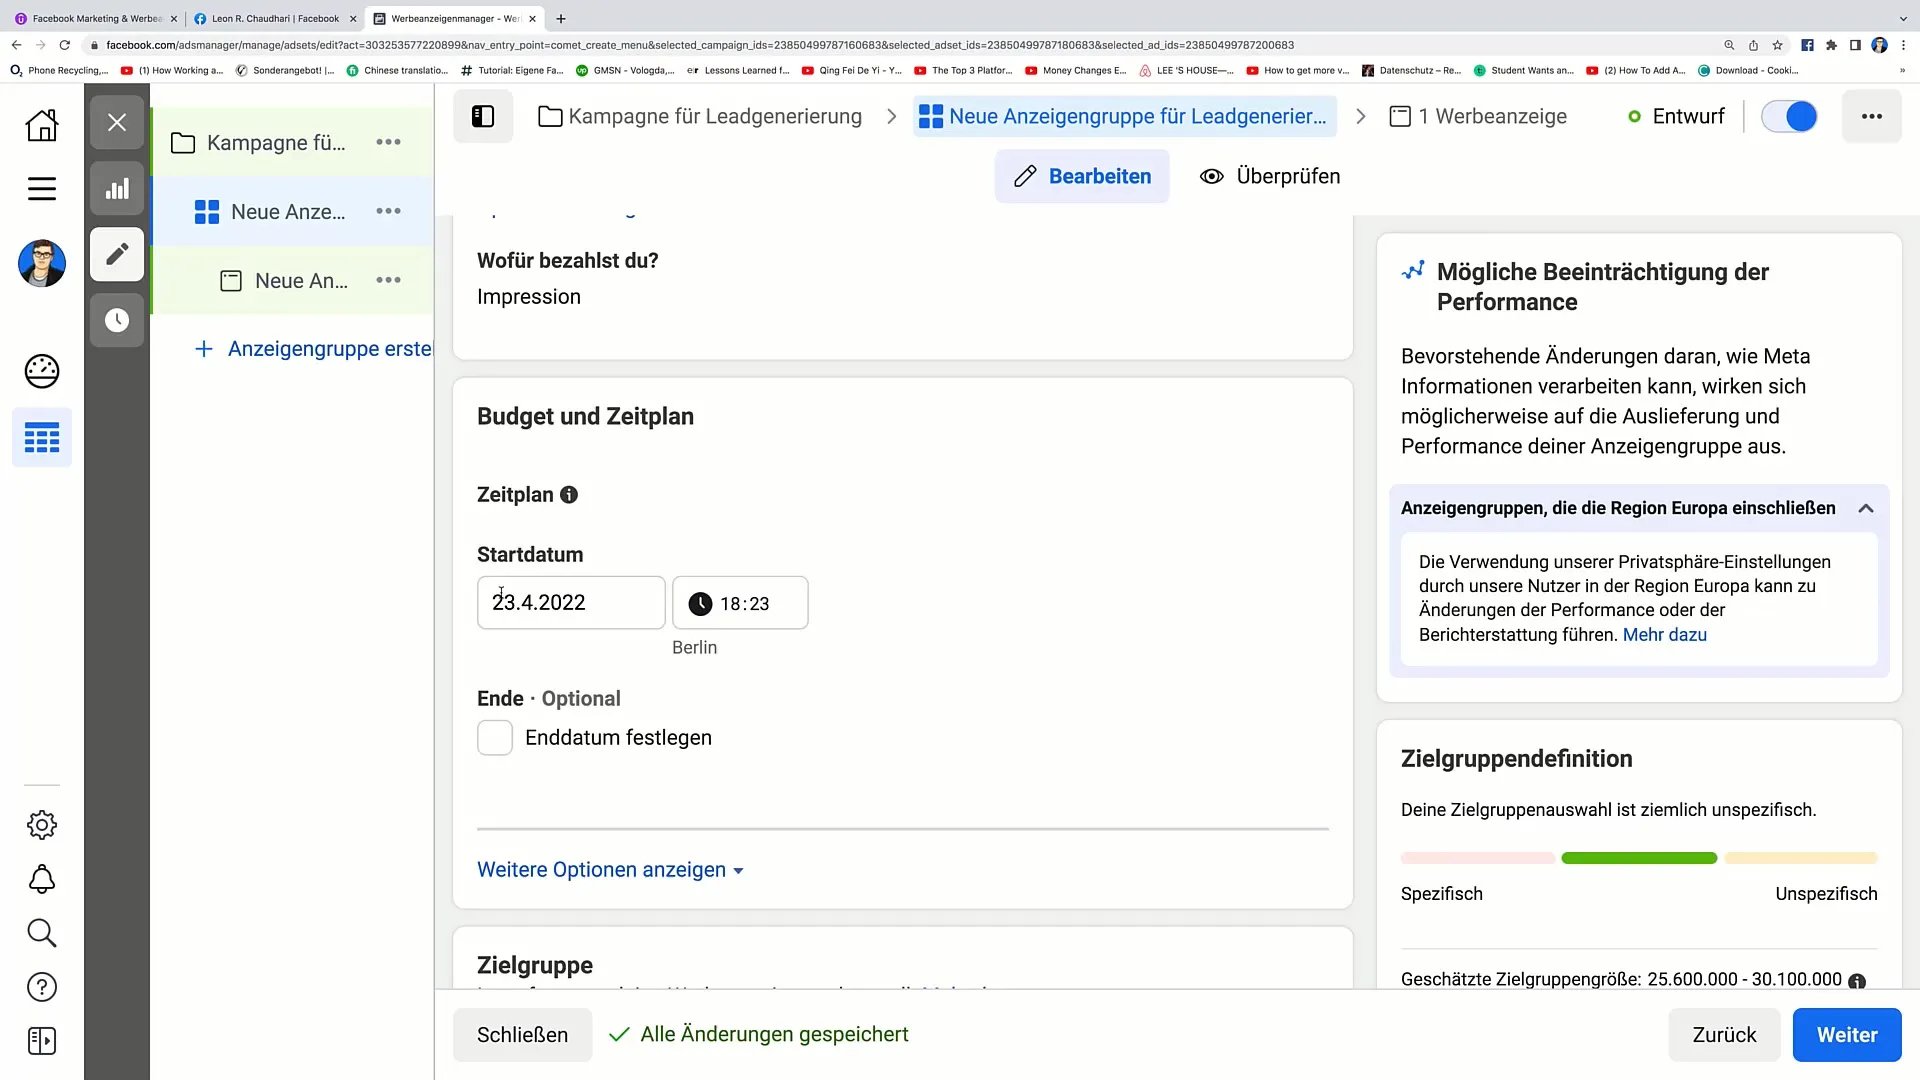
Task: Click browser back arrow
Action: tap(16, 45)
